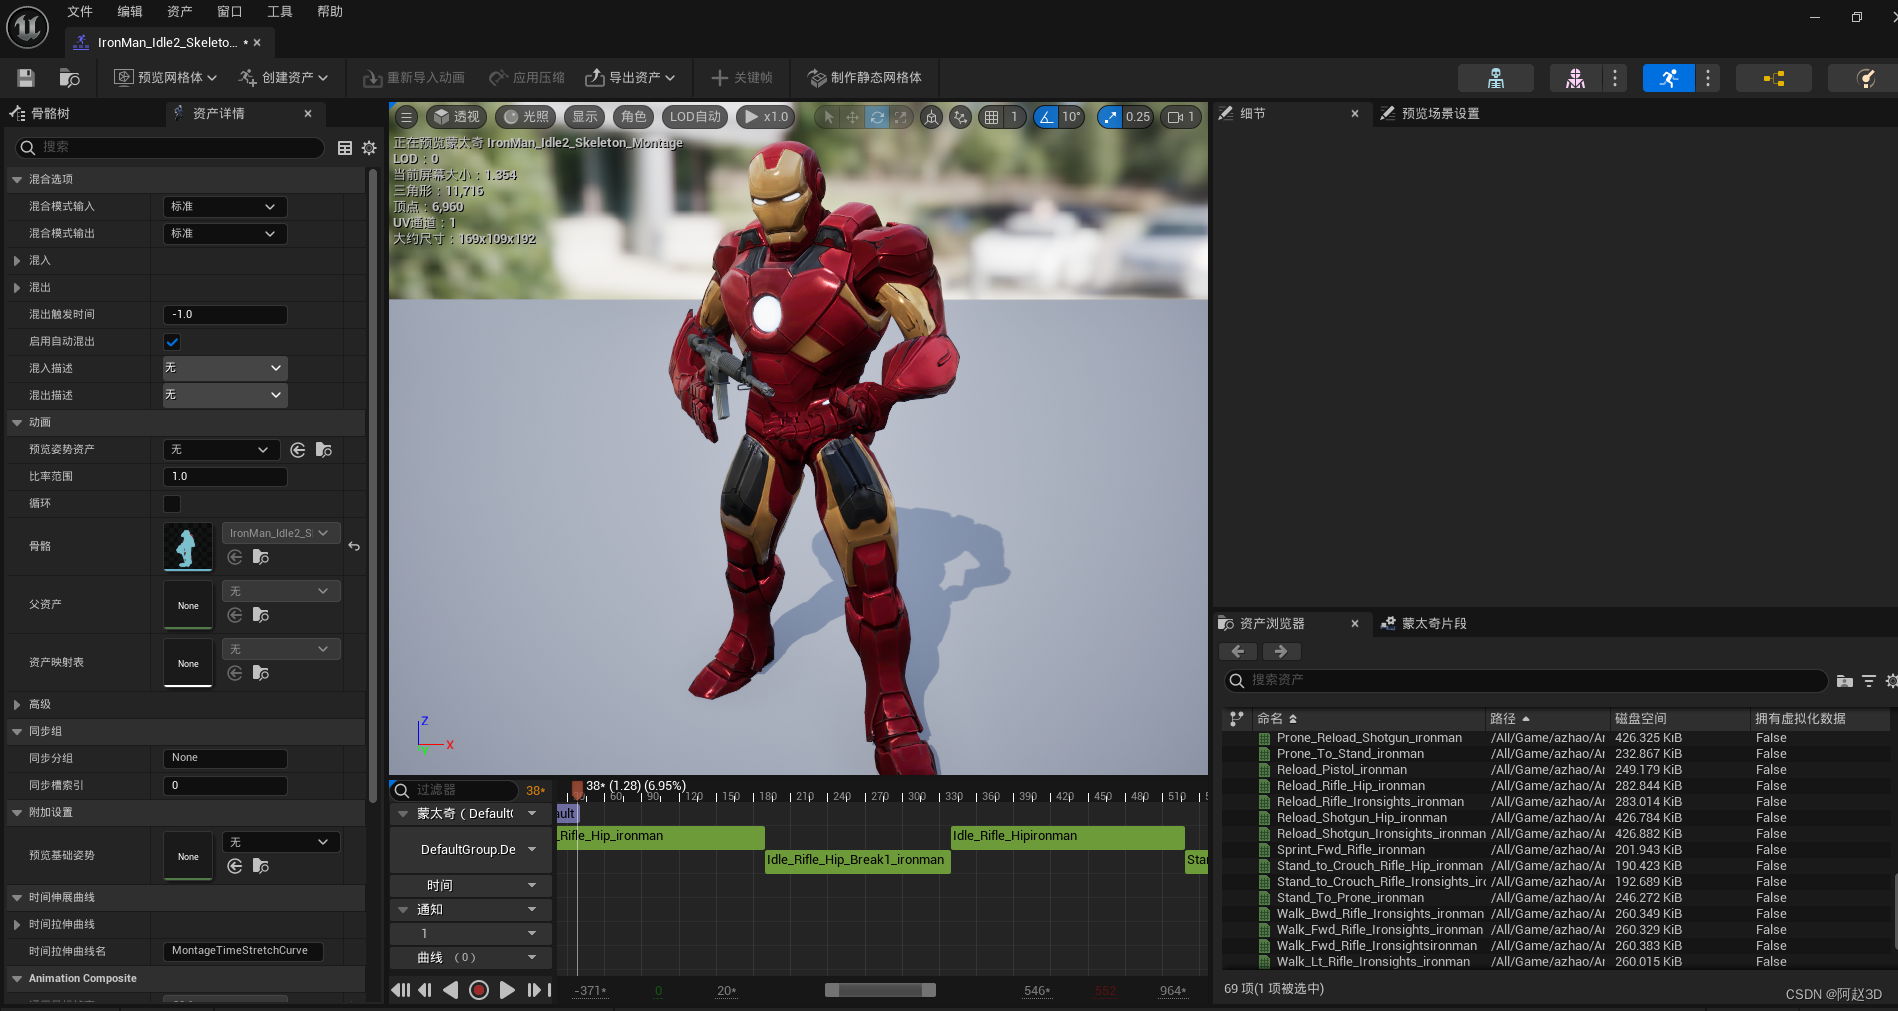The width and height of the screenshot is (1898, 1011).
Task: Go back in asset browser history
Action: [x=1238, y=651]
